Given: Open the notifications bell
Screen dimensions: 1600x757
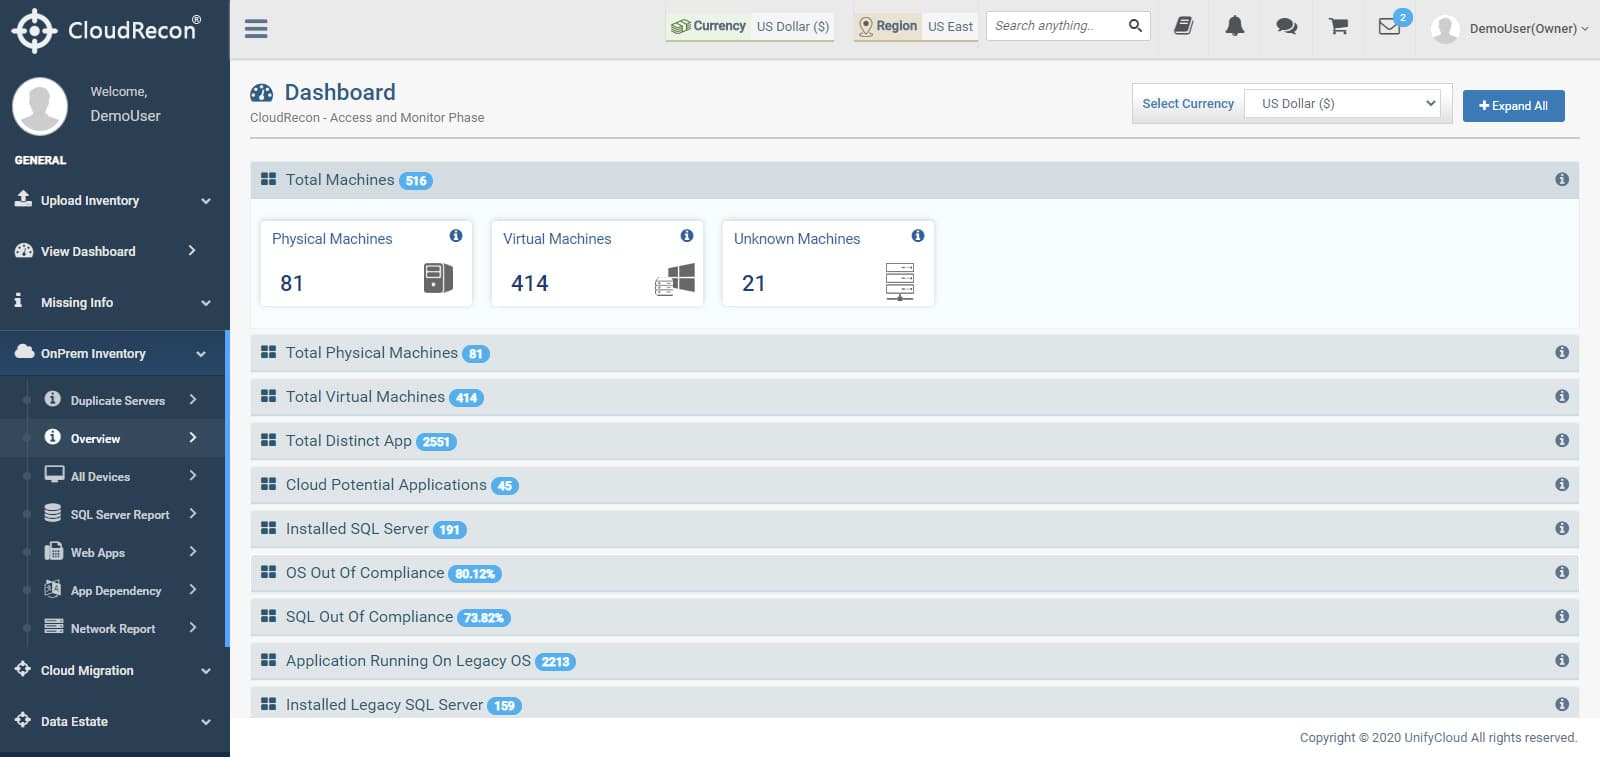Looking at the screenshot, I should point(1235,27).
